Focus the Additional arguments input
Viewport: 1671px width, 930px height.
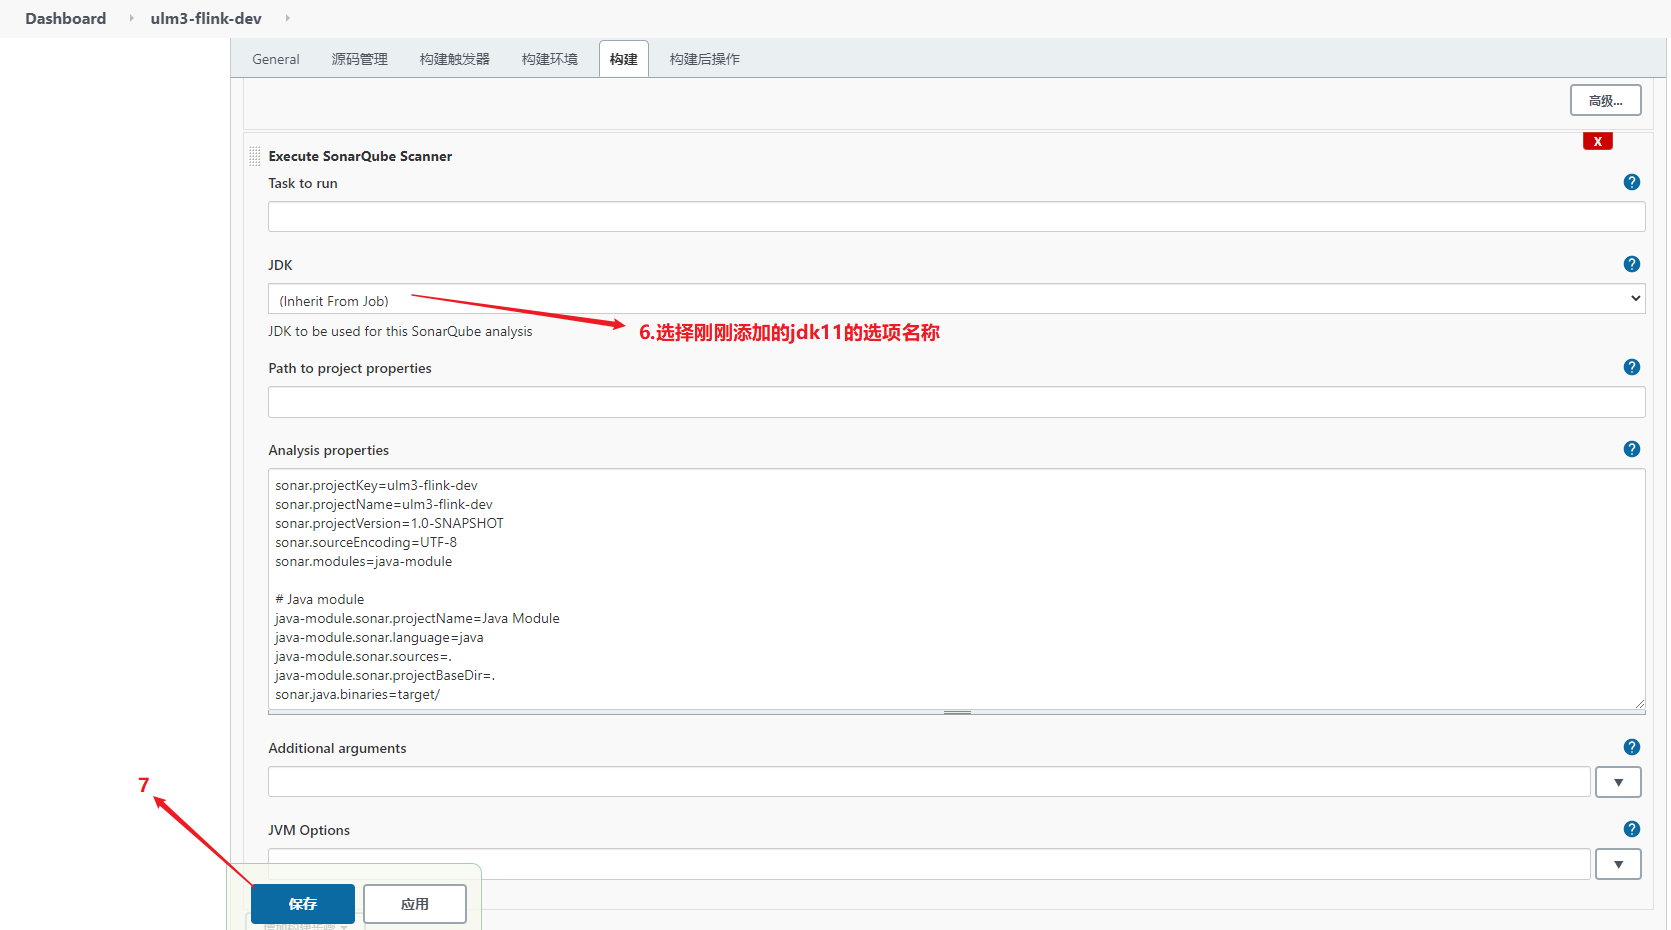929,782
